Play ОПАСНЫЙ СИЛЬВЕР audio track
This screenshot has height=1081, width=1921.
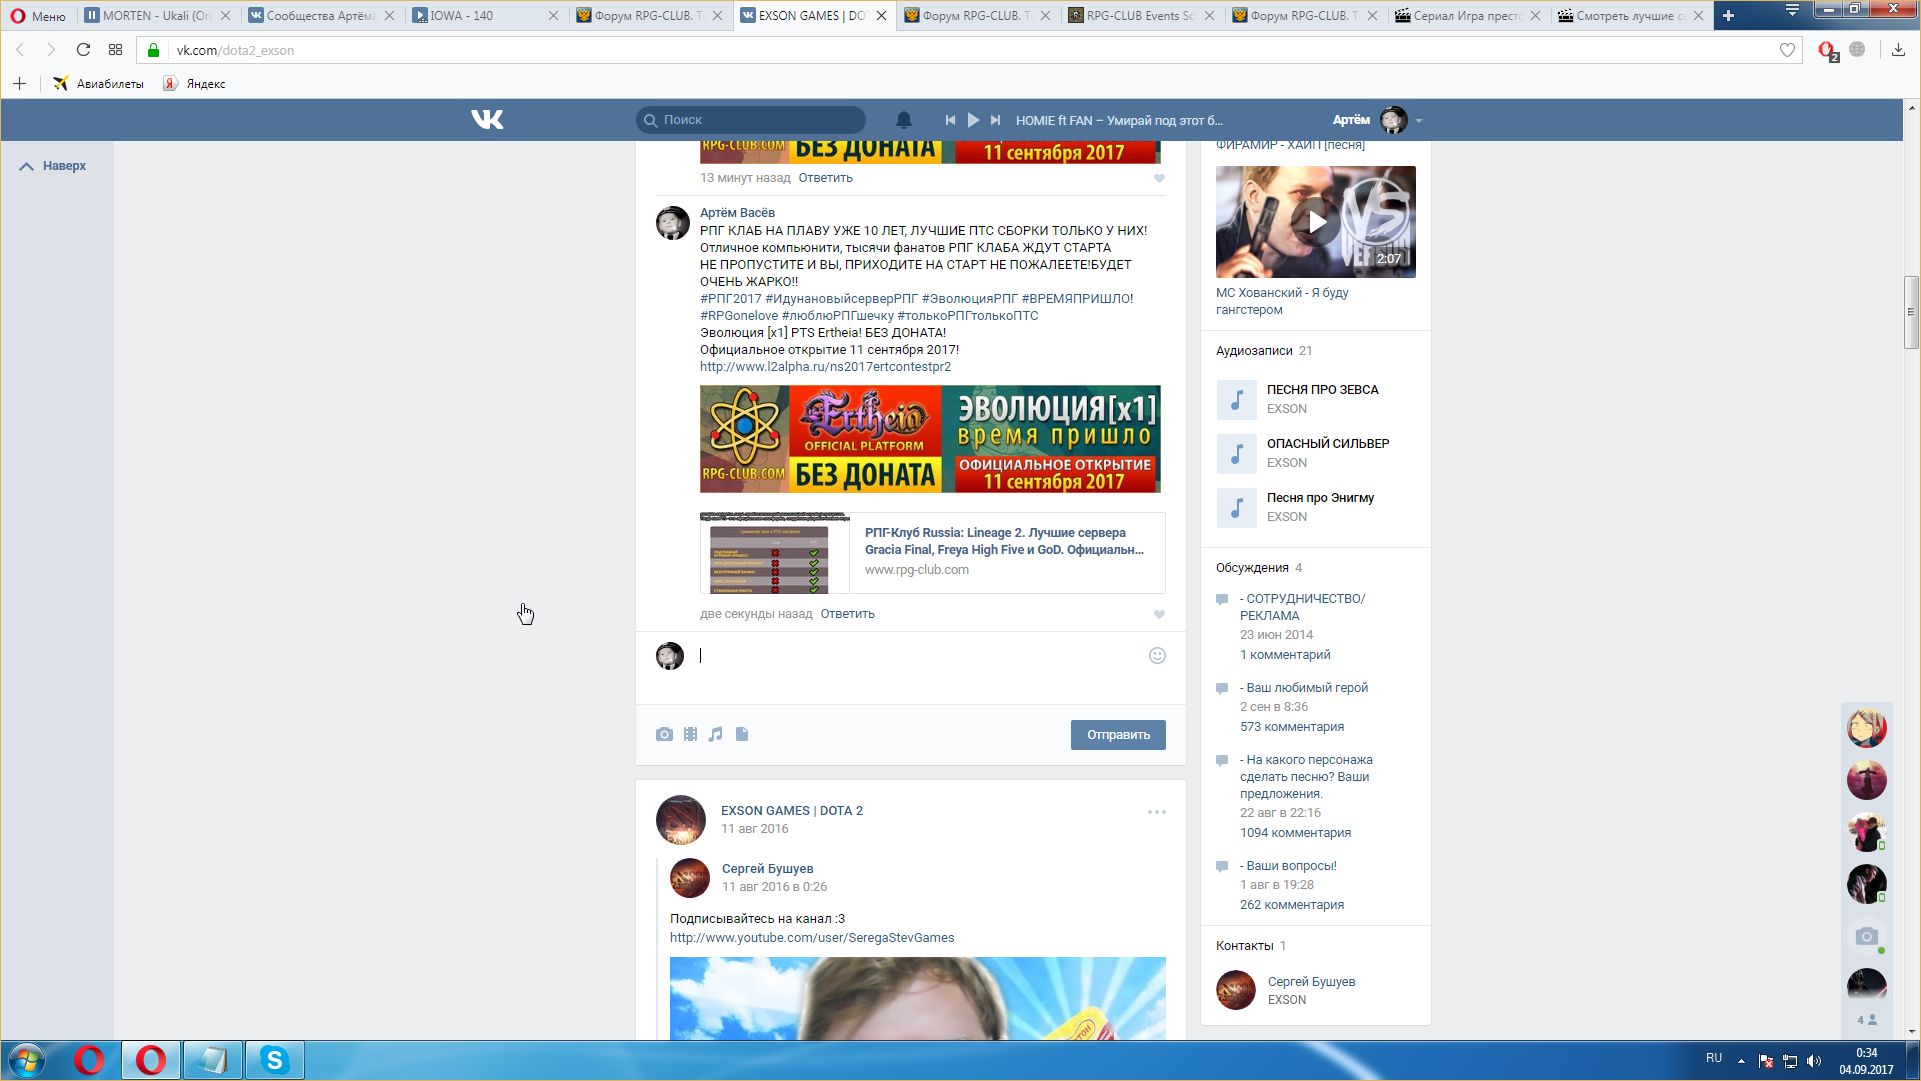(x=1236, y=454)
